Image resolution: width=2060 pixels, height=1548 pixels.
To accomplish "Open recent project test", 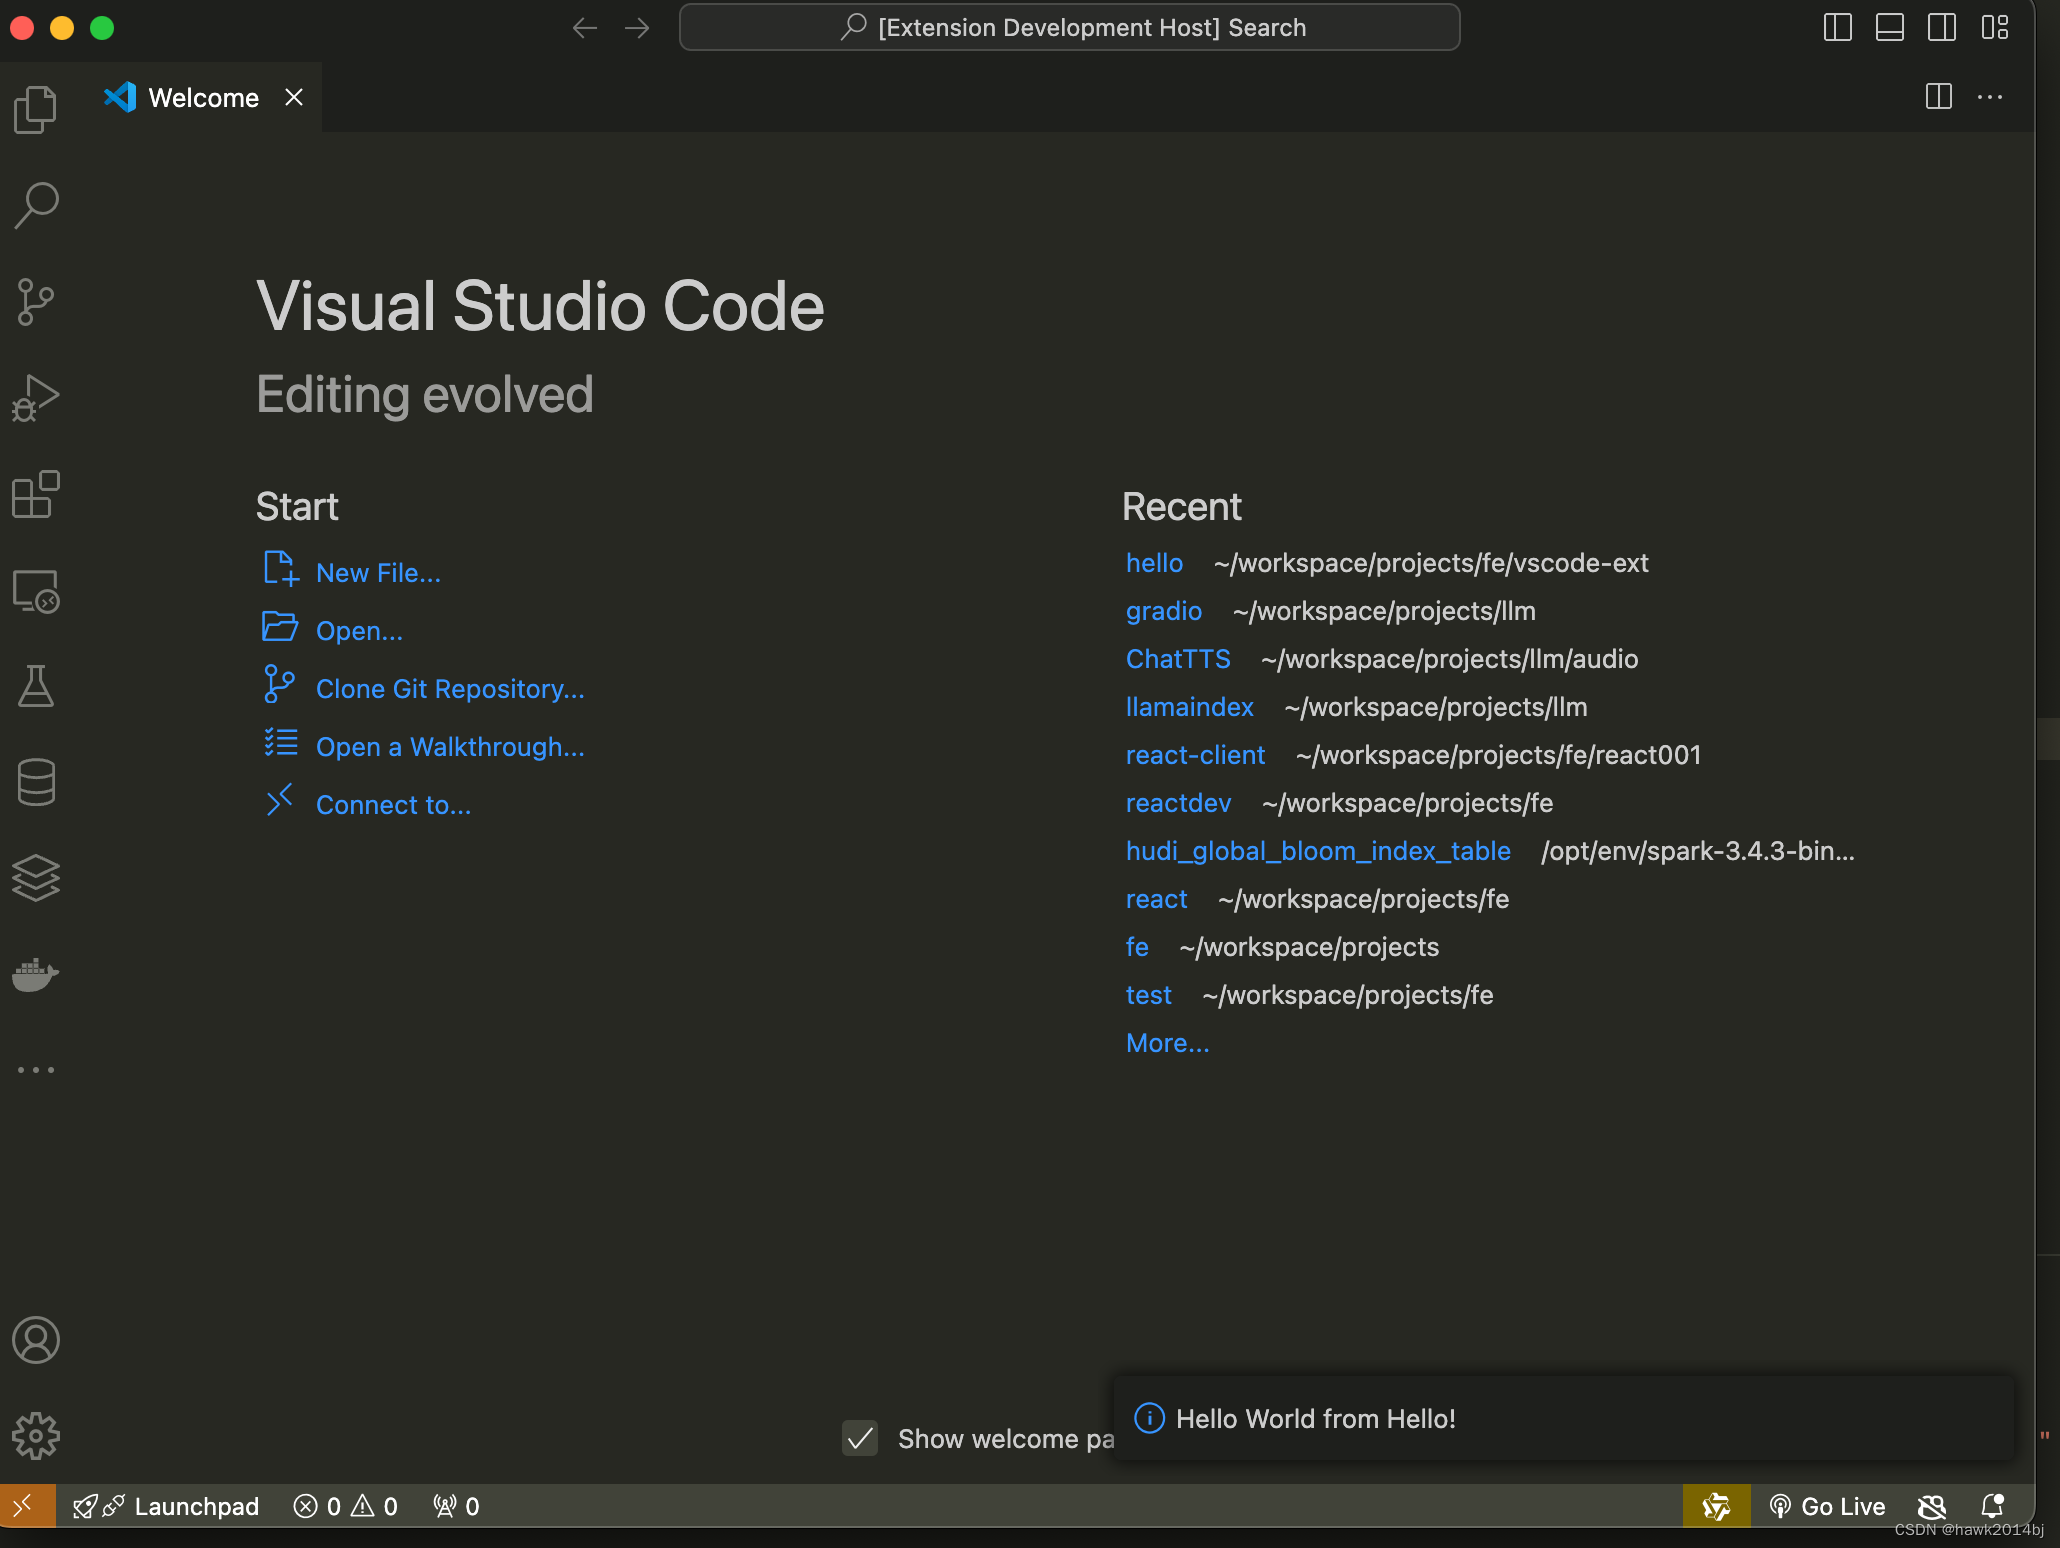I will pyautogui.click(x=1149, y=995).
